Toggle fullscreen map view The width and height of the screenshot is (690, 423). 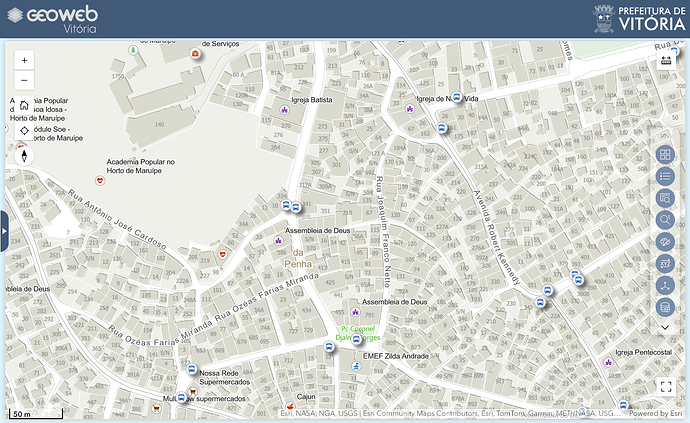pos(667,387)
